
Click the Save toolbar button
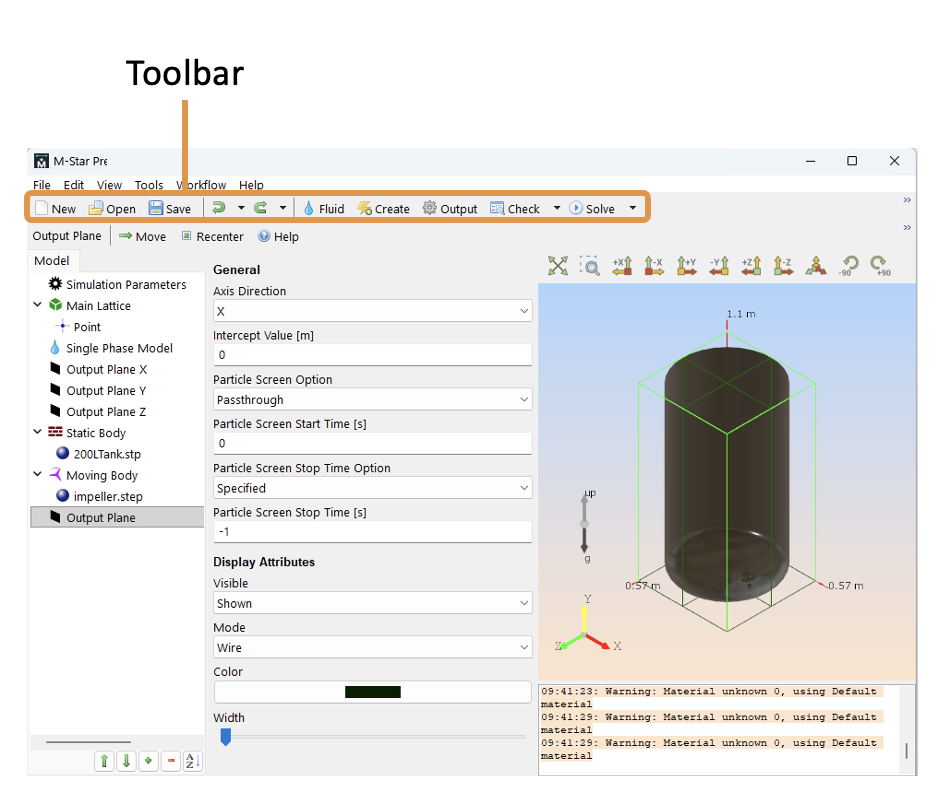[x=170, y=209]
